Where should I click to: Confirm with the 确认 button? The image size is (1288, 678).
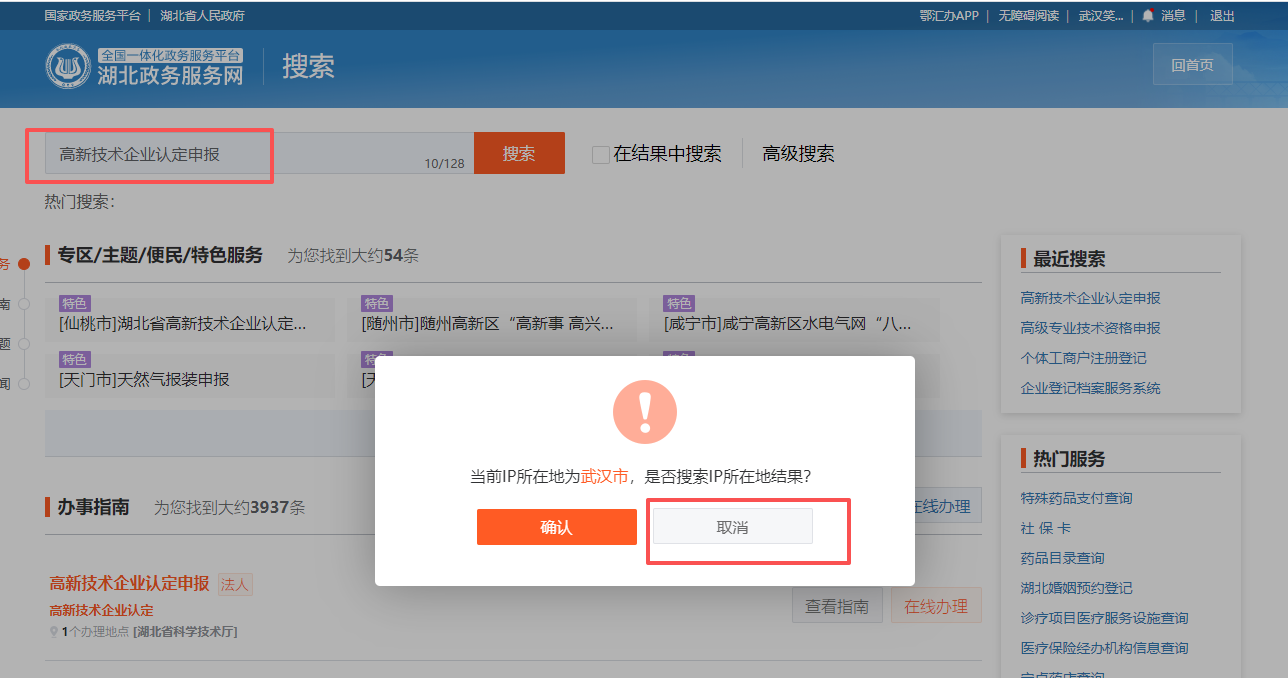coord(557,527)
